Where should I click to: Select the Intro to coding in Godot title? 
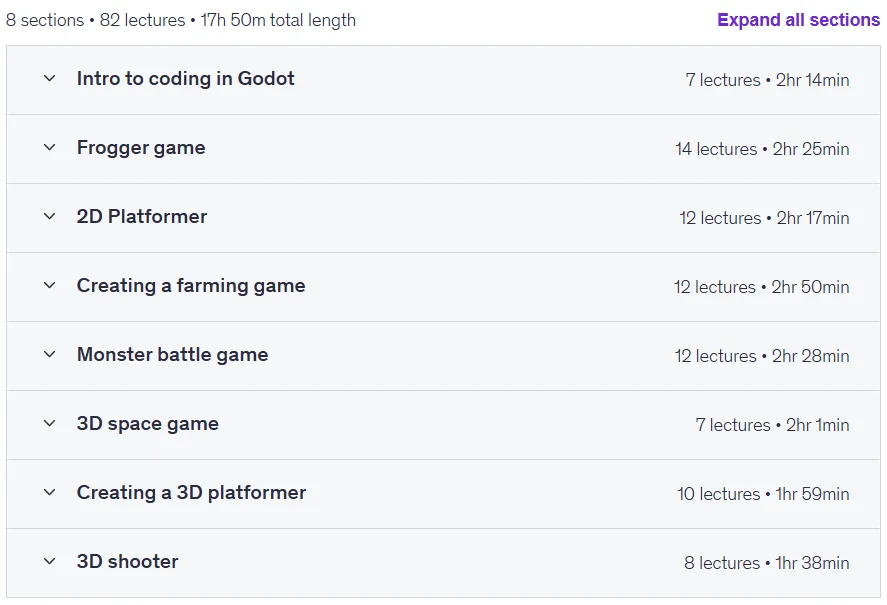[186, 79]
